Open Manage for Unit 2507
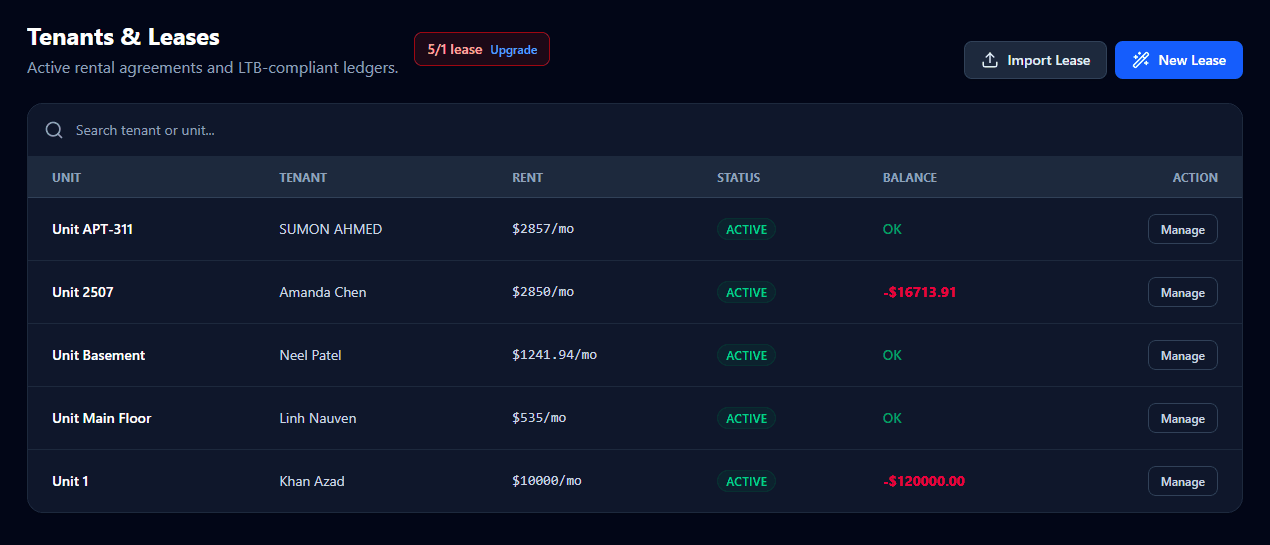 coord(1182,293)
